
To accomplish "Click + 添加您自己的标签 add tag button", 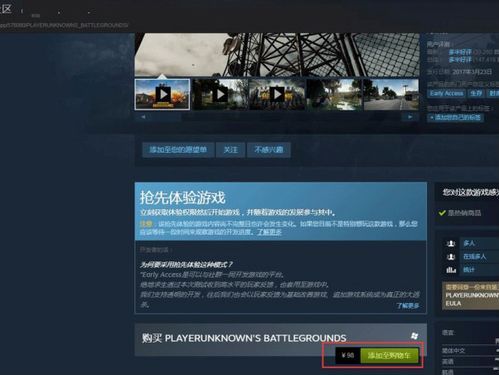I will [455, 117].
